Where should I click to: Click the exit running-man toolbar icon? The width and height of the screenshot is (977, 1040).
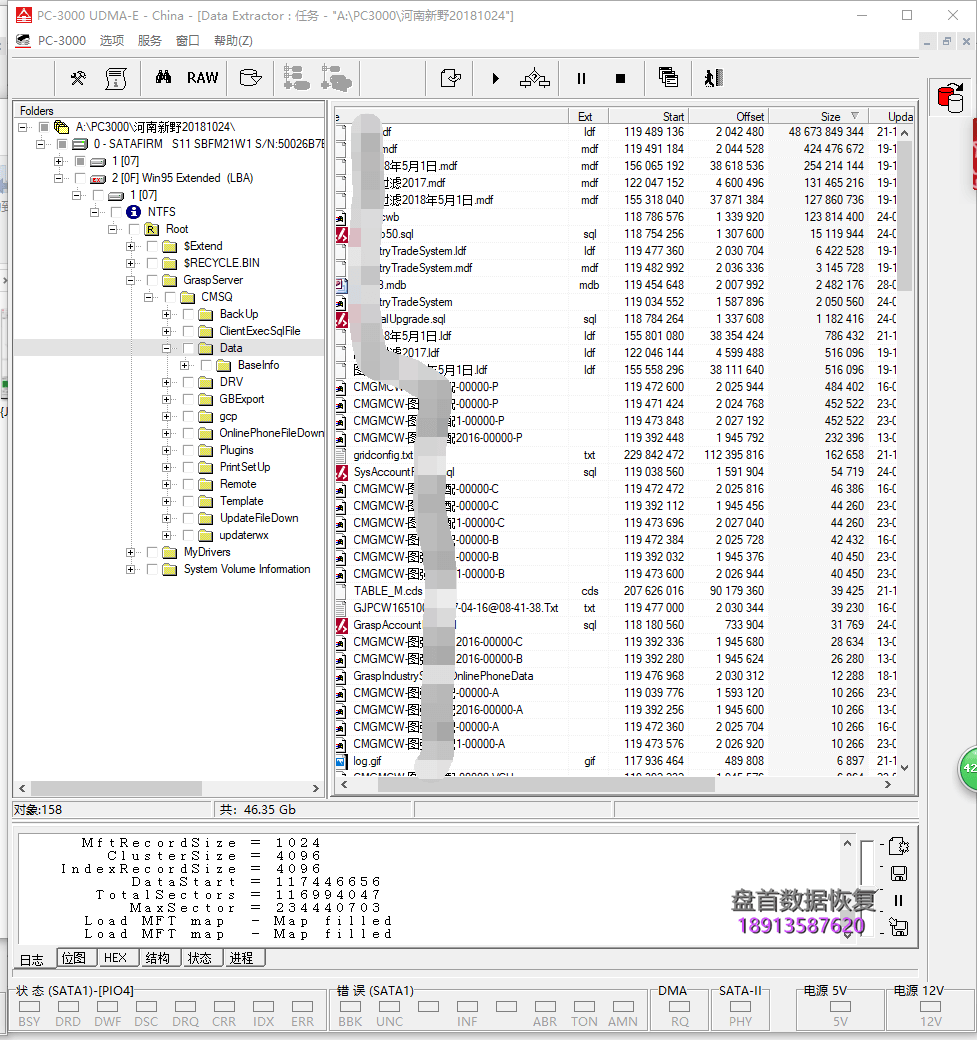[713, 78]
